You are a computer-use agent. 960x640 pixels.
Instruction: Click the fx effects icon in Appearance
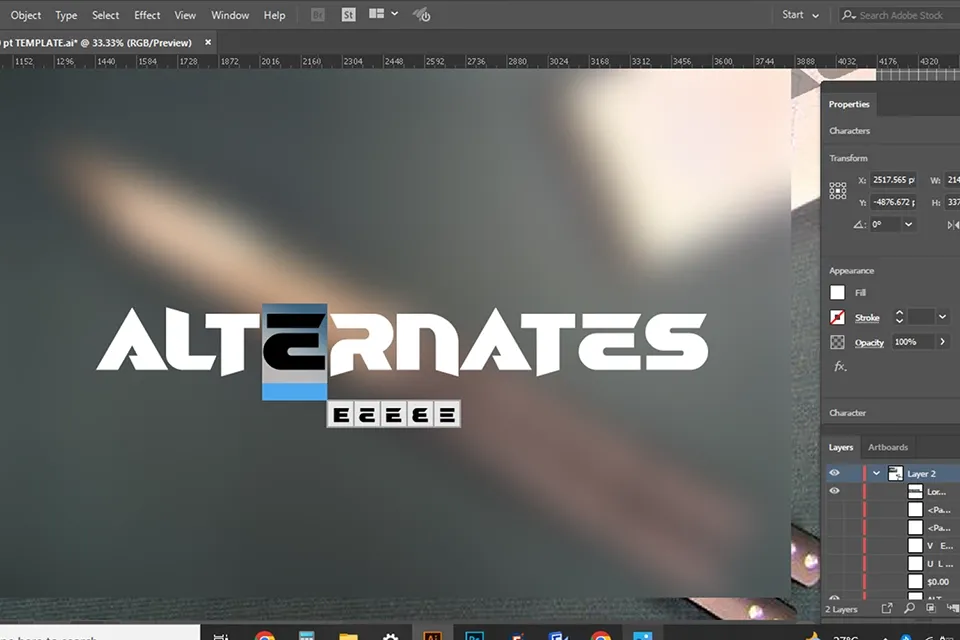(x=839, y=367)
